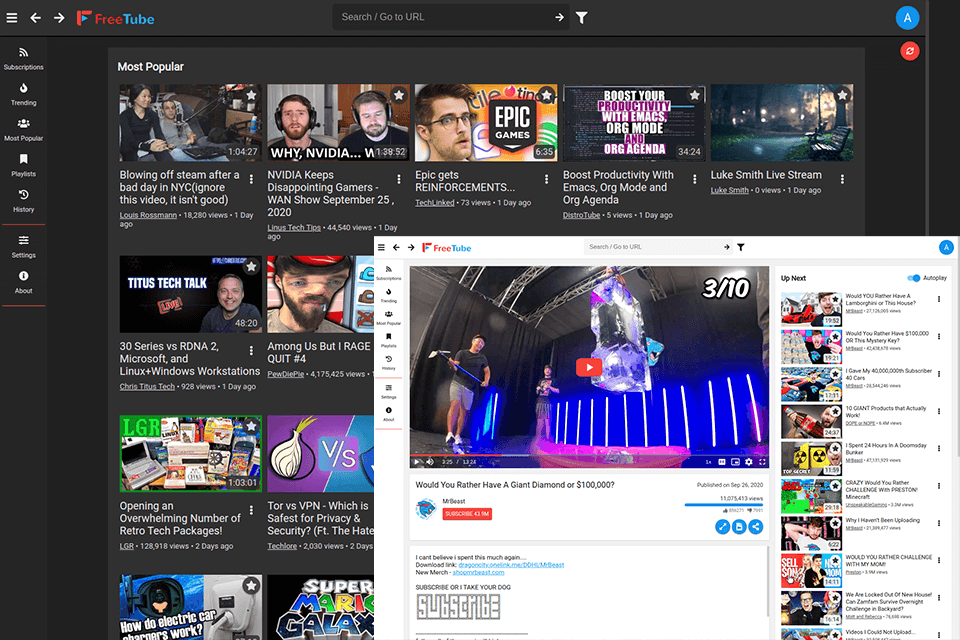Click the SUBSCRIBE button for MrBeast
This screenshot has height=640, width=960.
pos(467,515)
